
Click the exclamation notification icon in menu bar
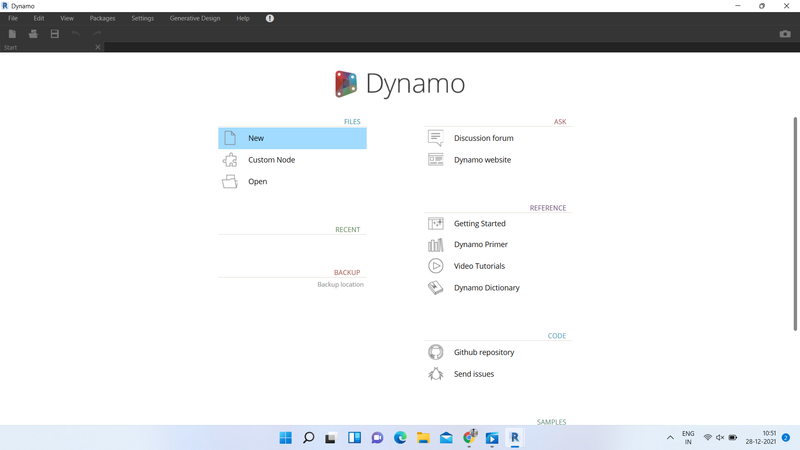click(x=270, y=18)
